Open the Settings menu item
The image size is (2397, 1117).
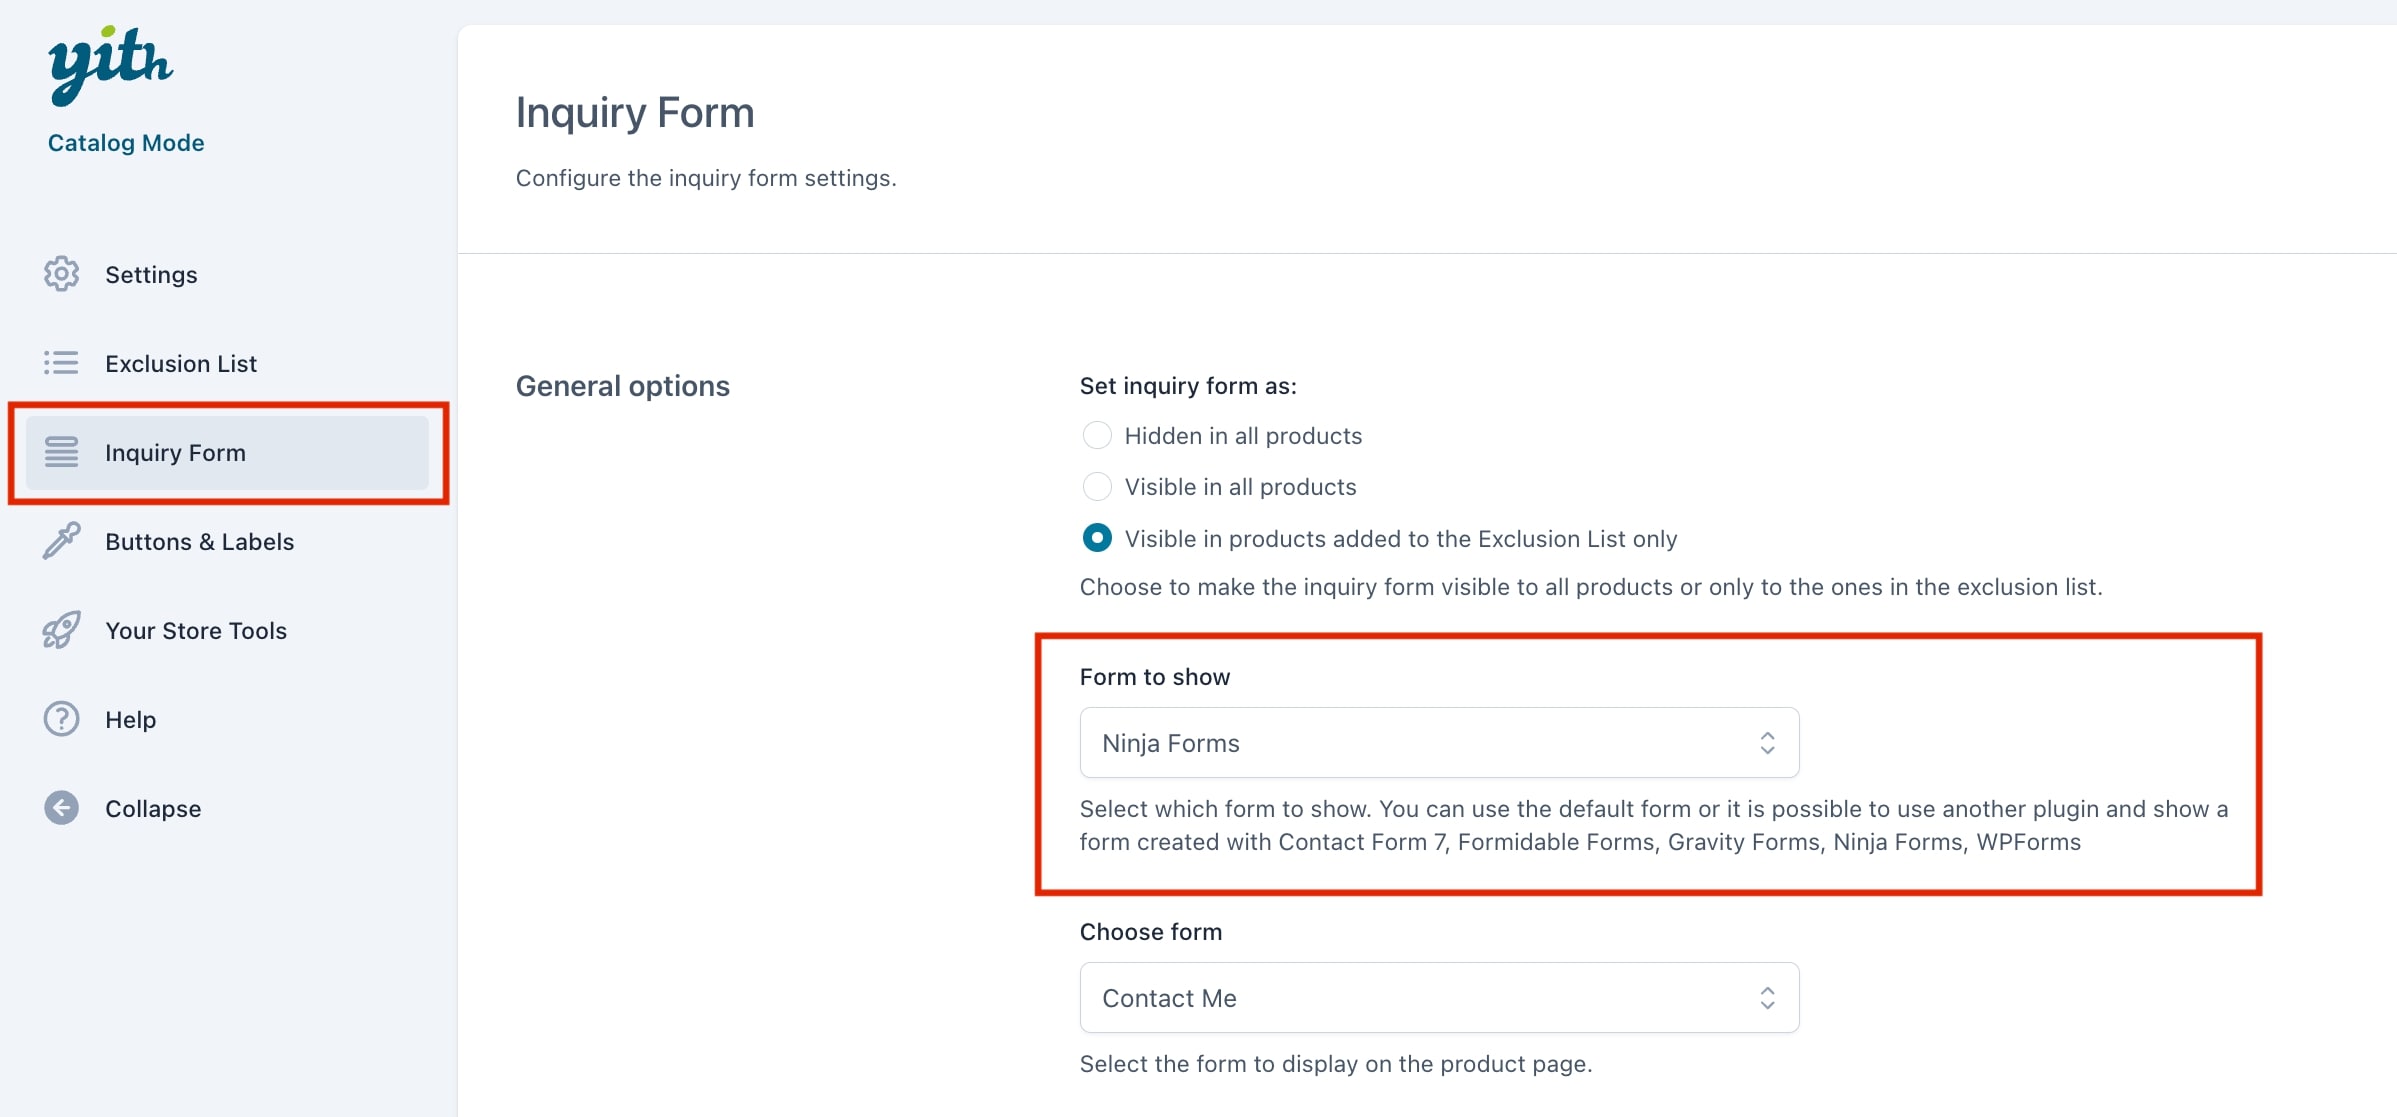227,274
